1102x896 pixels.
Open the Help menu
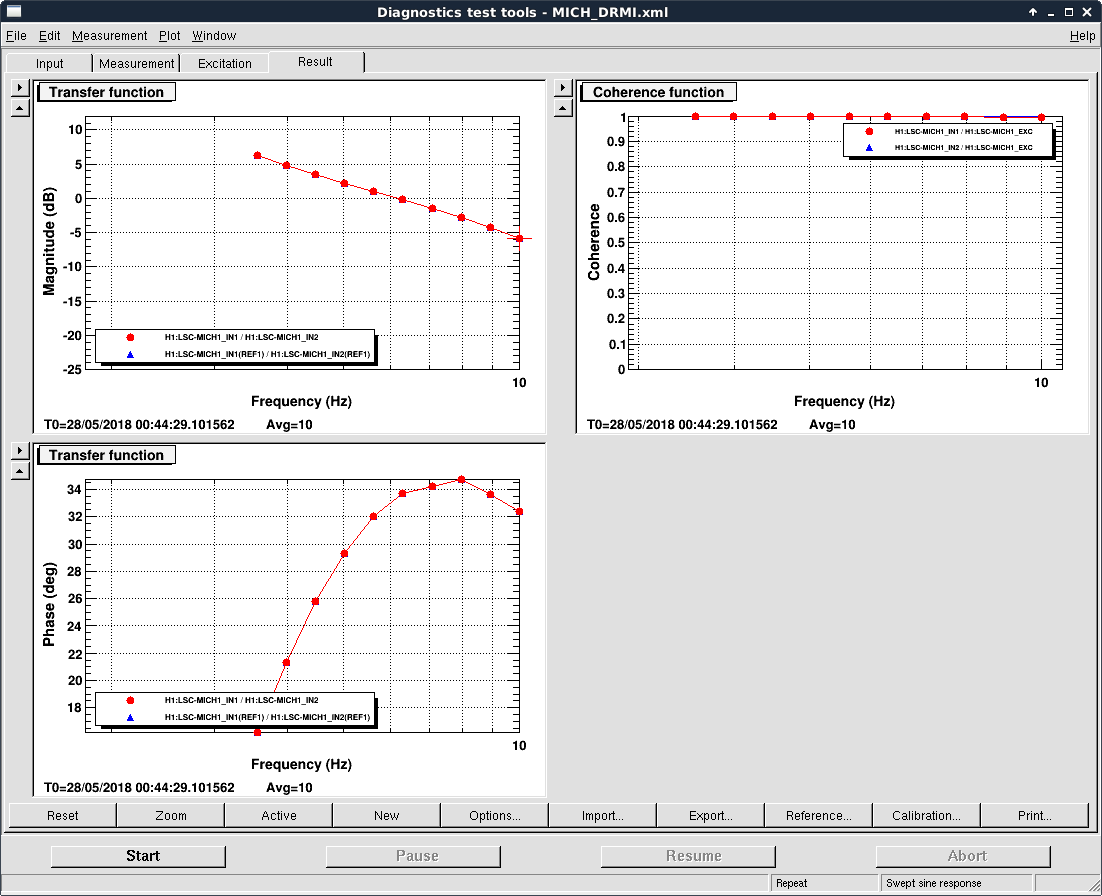(1082, 36)
